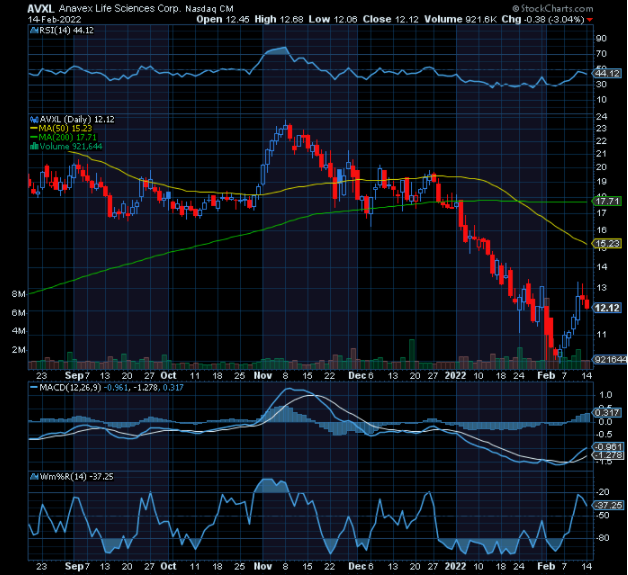Click Sep on the bottom date axis
Viewport: 628px width, 575px height.
tap(74, 566)
